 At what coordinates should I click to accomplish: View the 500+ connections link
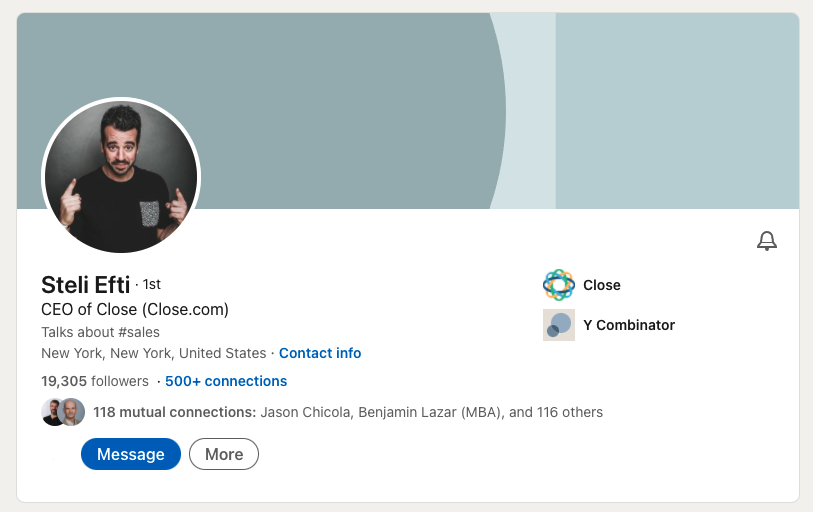(226, 381)
